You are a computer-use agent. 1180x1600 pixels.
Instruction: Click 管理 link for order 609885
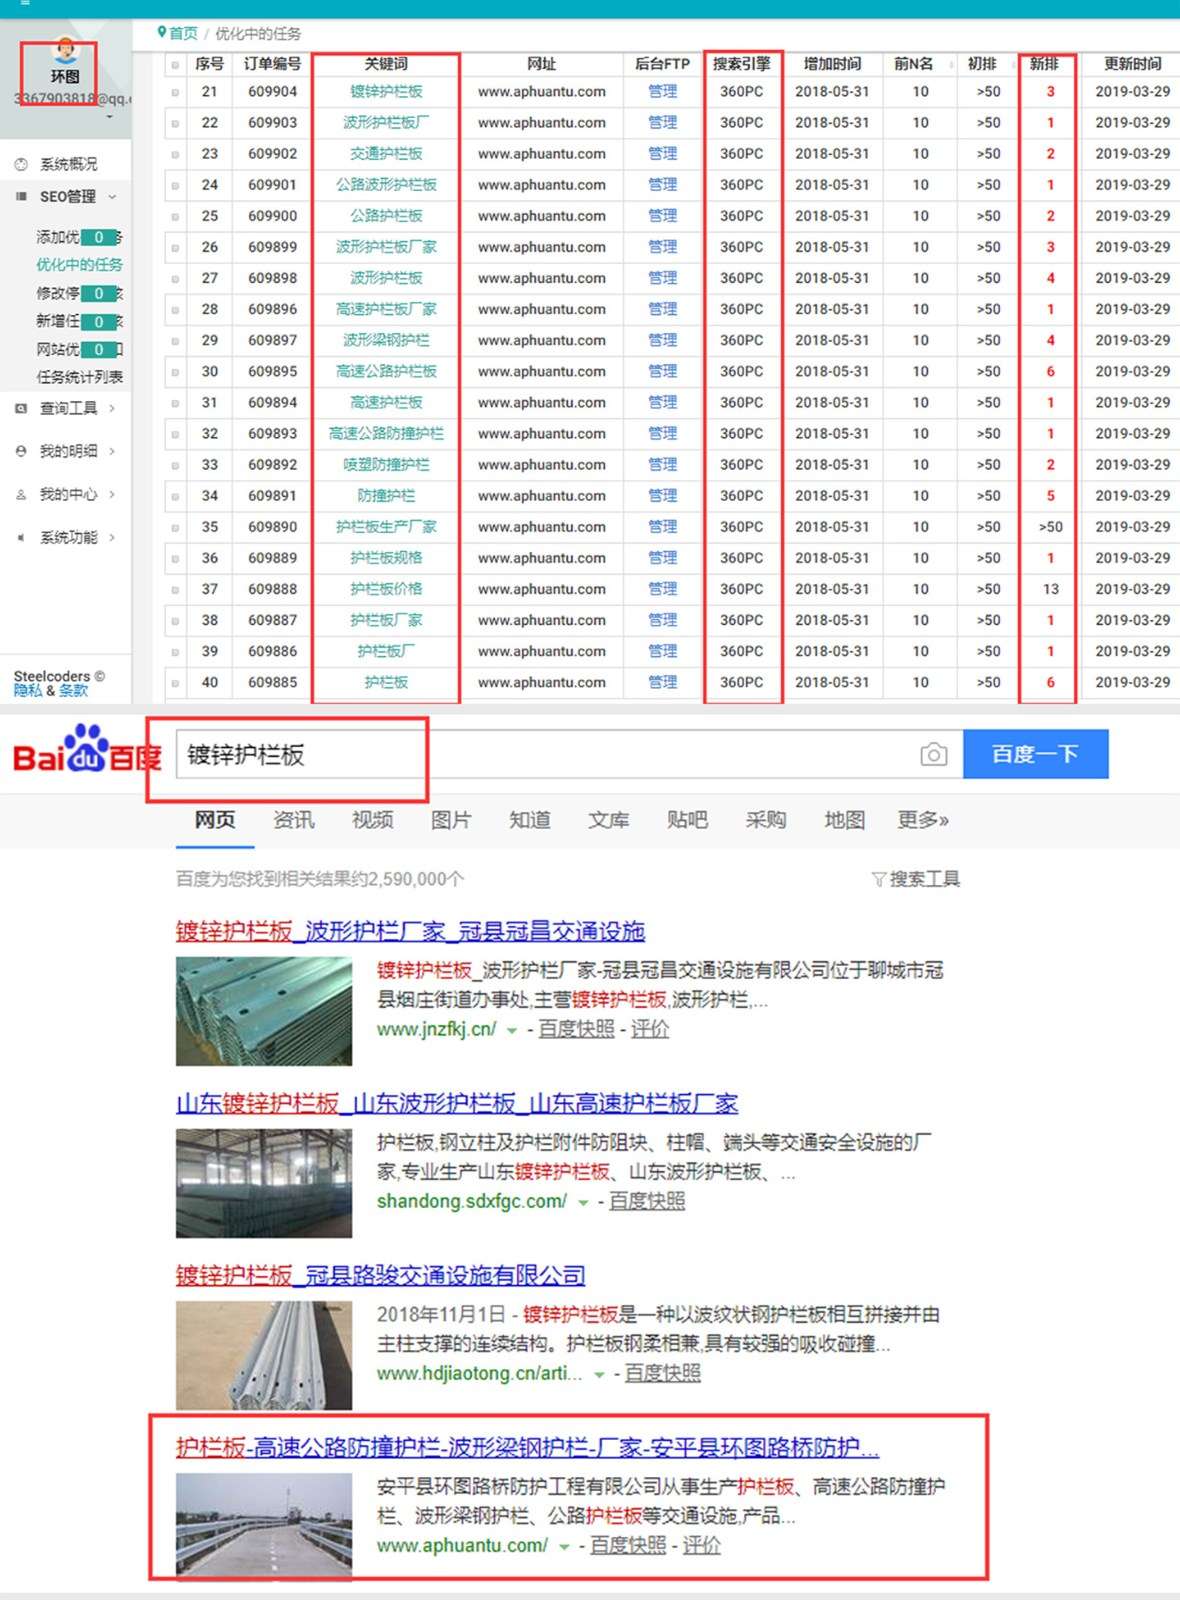click(x=663, y=683)
